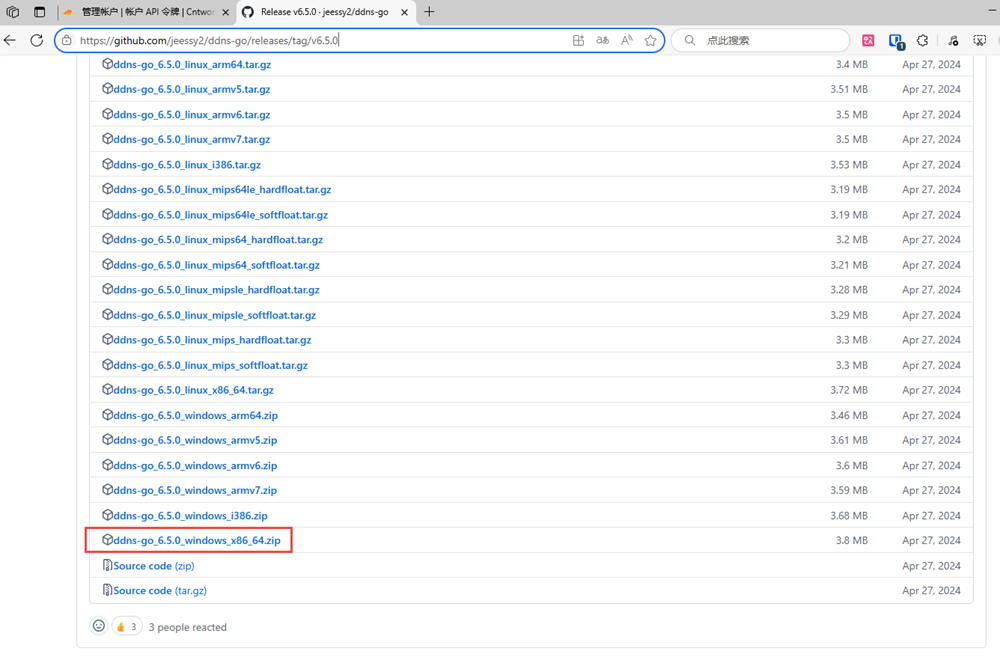Add this page to favorites with the star
Screen dimensions: 1000x657
[x=651, y=40]
